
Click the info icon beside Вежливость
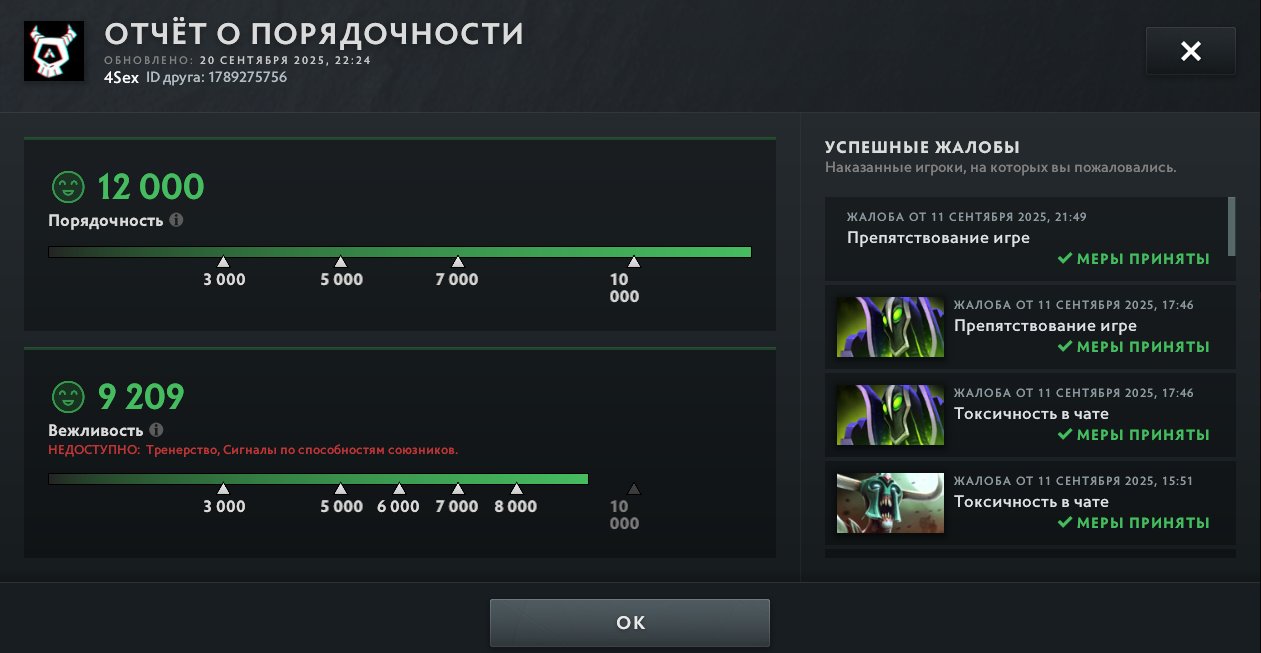(156, 430)
